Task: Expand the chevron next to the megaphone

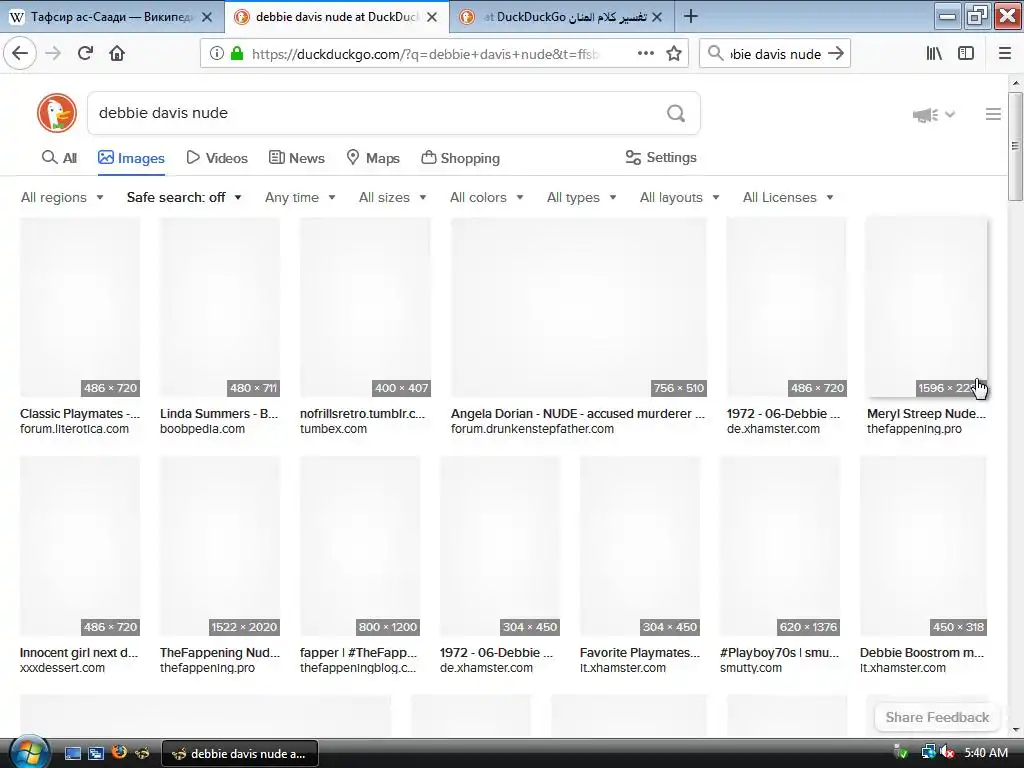Action: click(x=950, y=114)
